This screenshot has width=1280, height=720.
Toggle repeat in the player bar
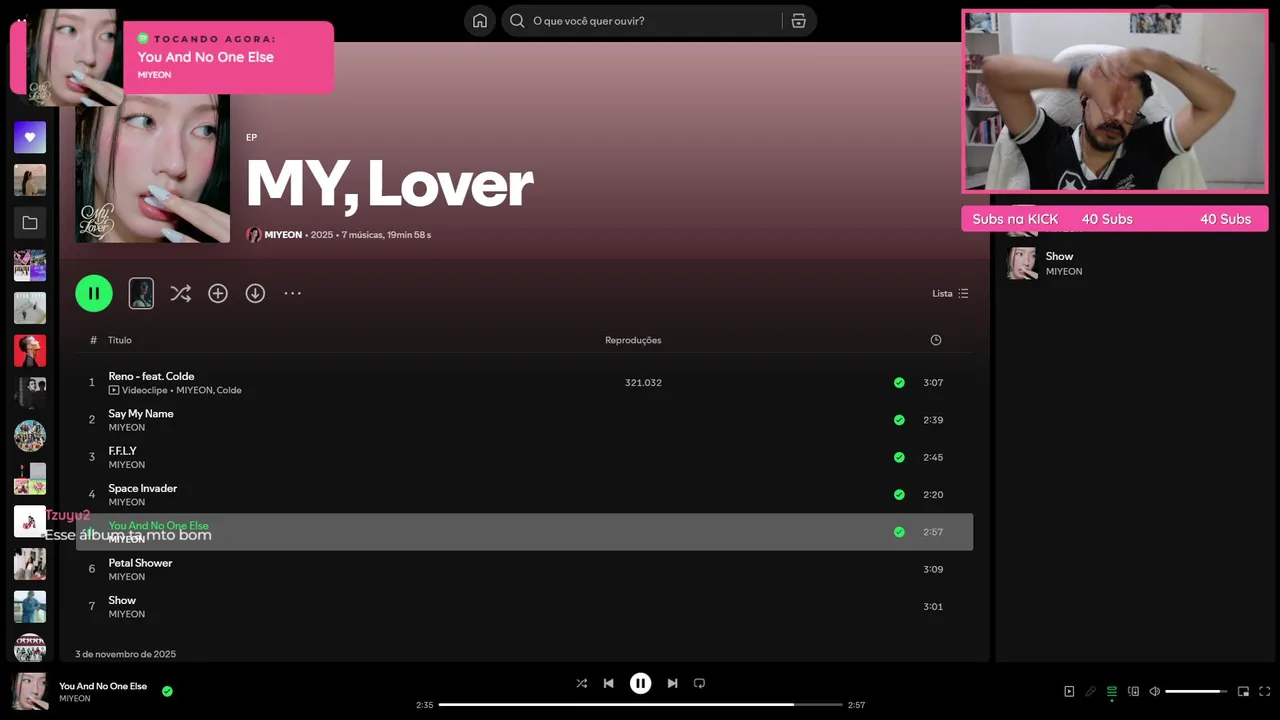coord(699,683)
